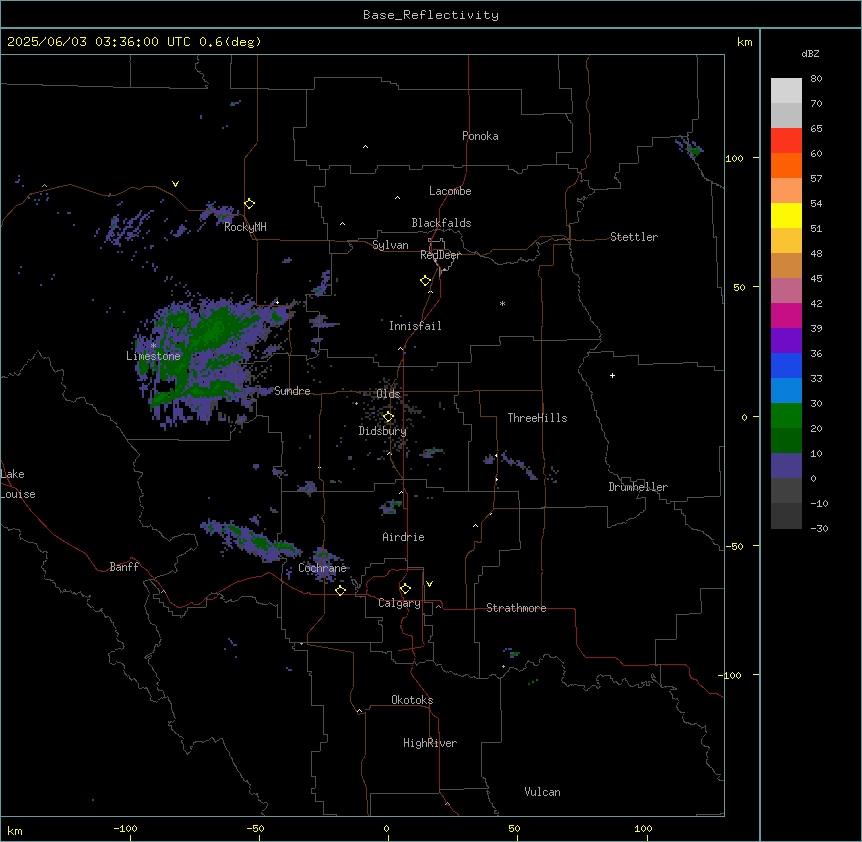Select the Okotoks label
862x842 pixels.
tap(412, 700)
